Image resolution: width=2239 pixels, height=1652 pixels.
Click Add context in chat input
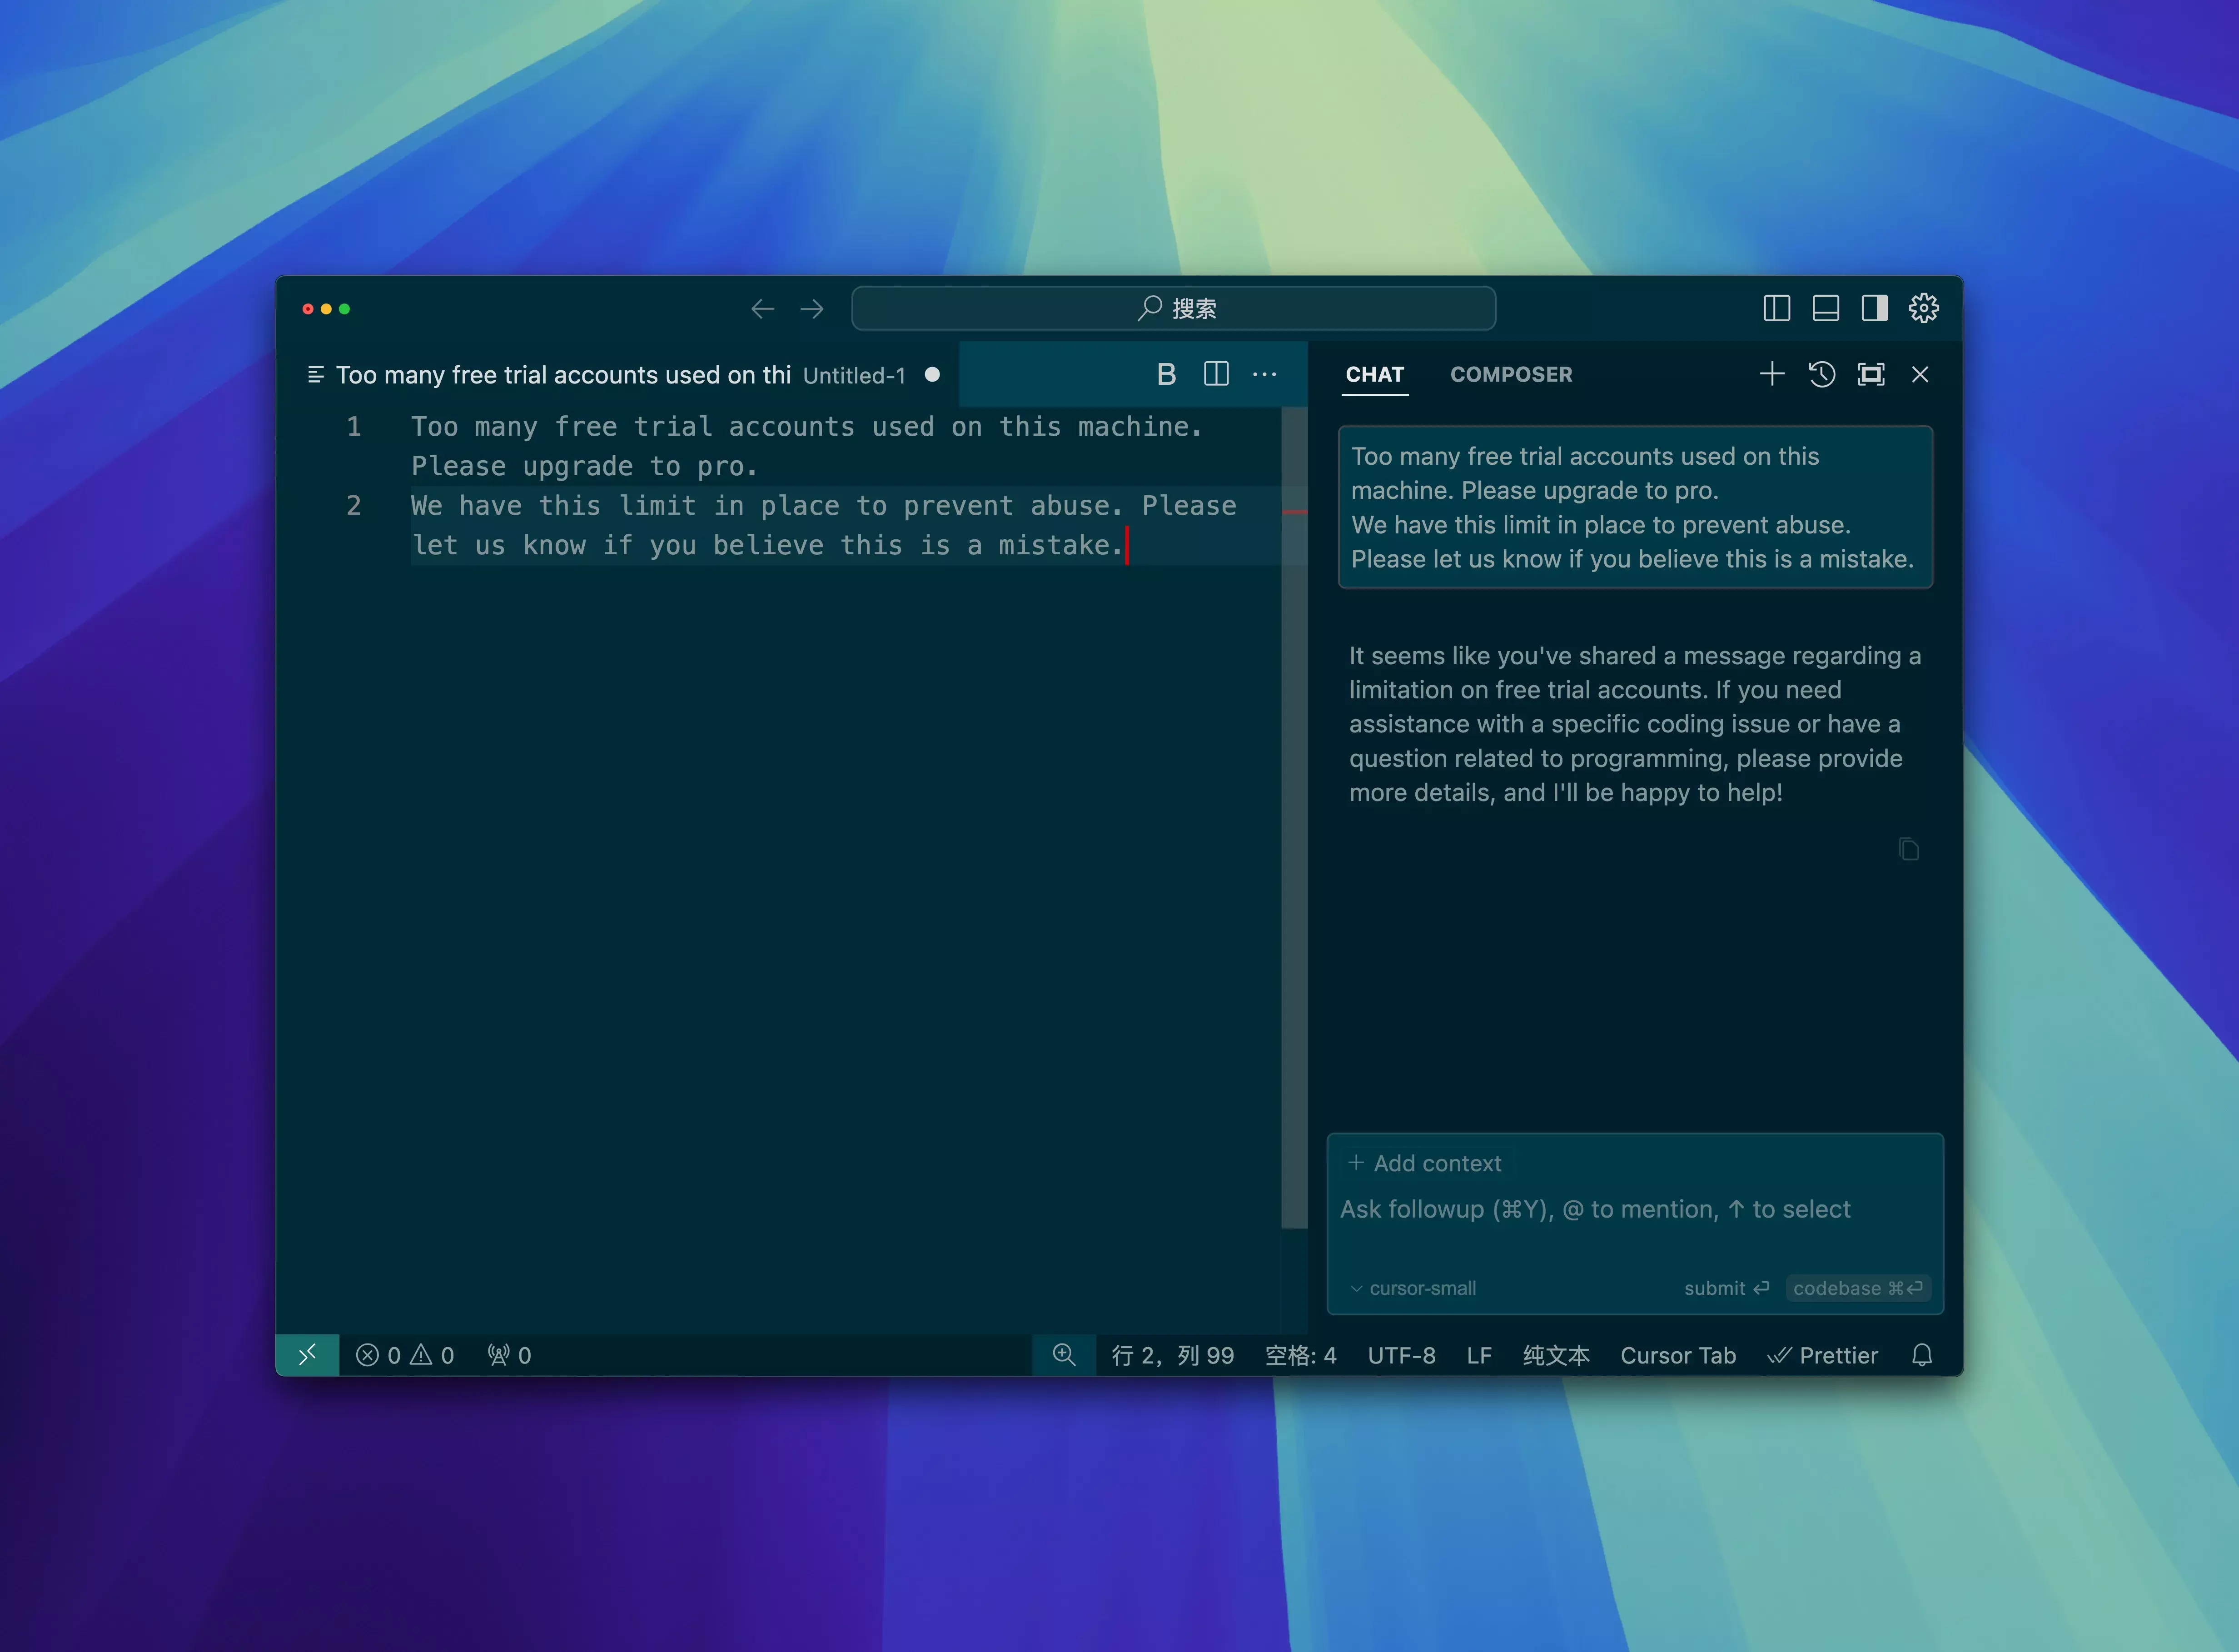(1424, 1163)
